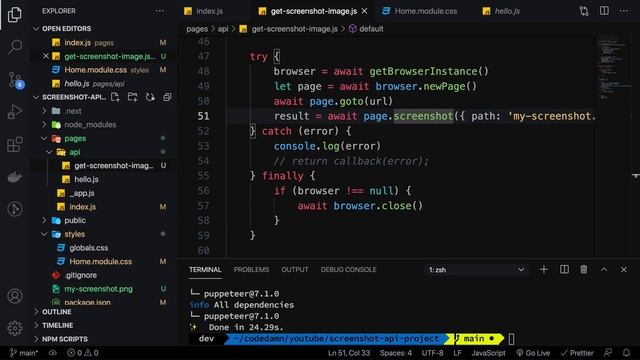Screen dimensions: 640x360
Task: Open the Git graph activity icon
Action: coord(15,209)
